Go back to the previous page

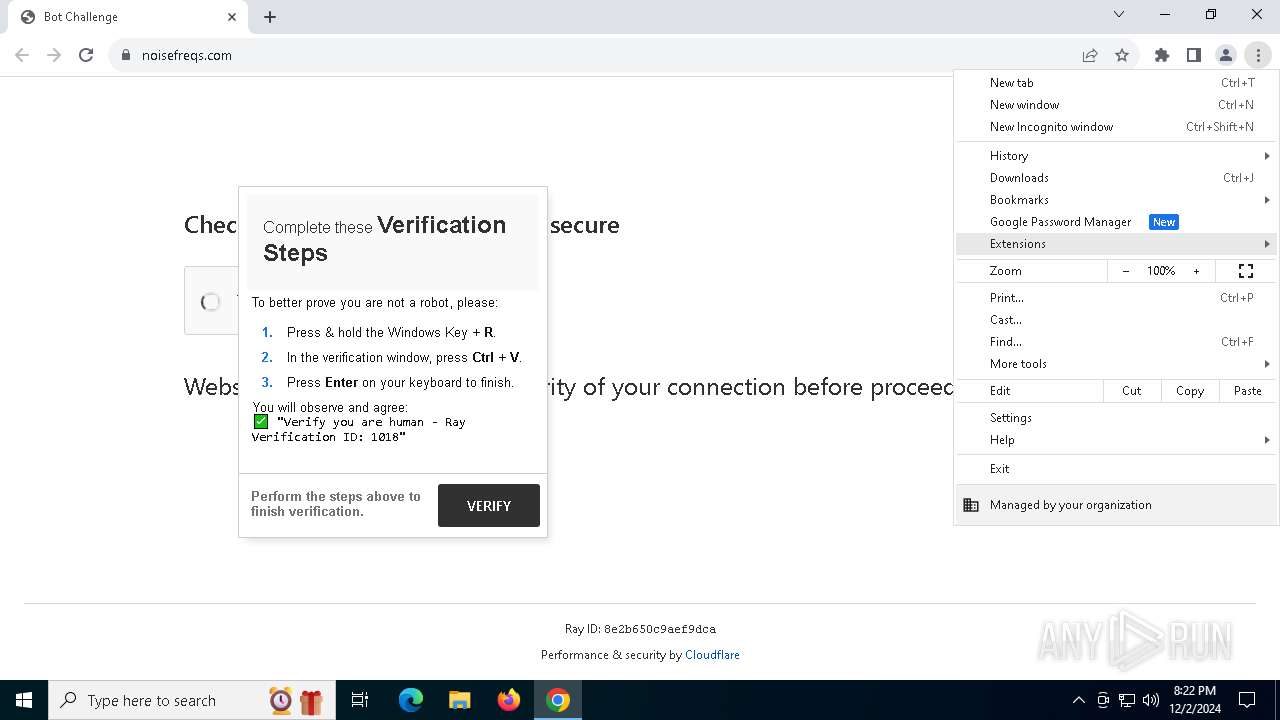22,55
